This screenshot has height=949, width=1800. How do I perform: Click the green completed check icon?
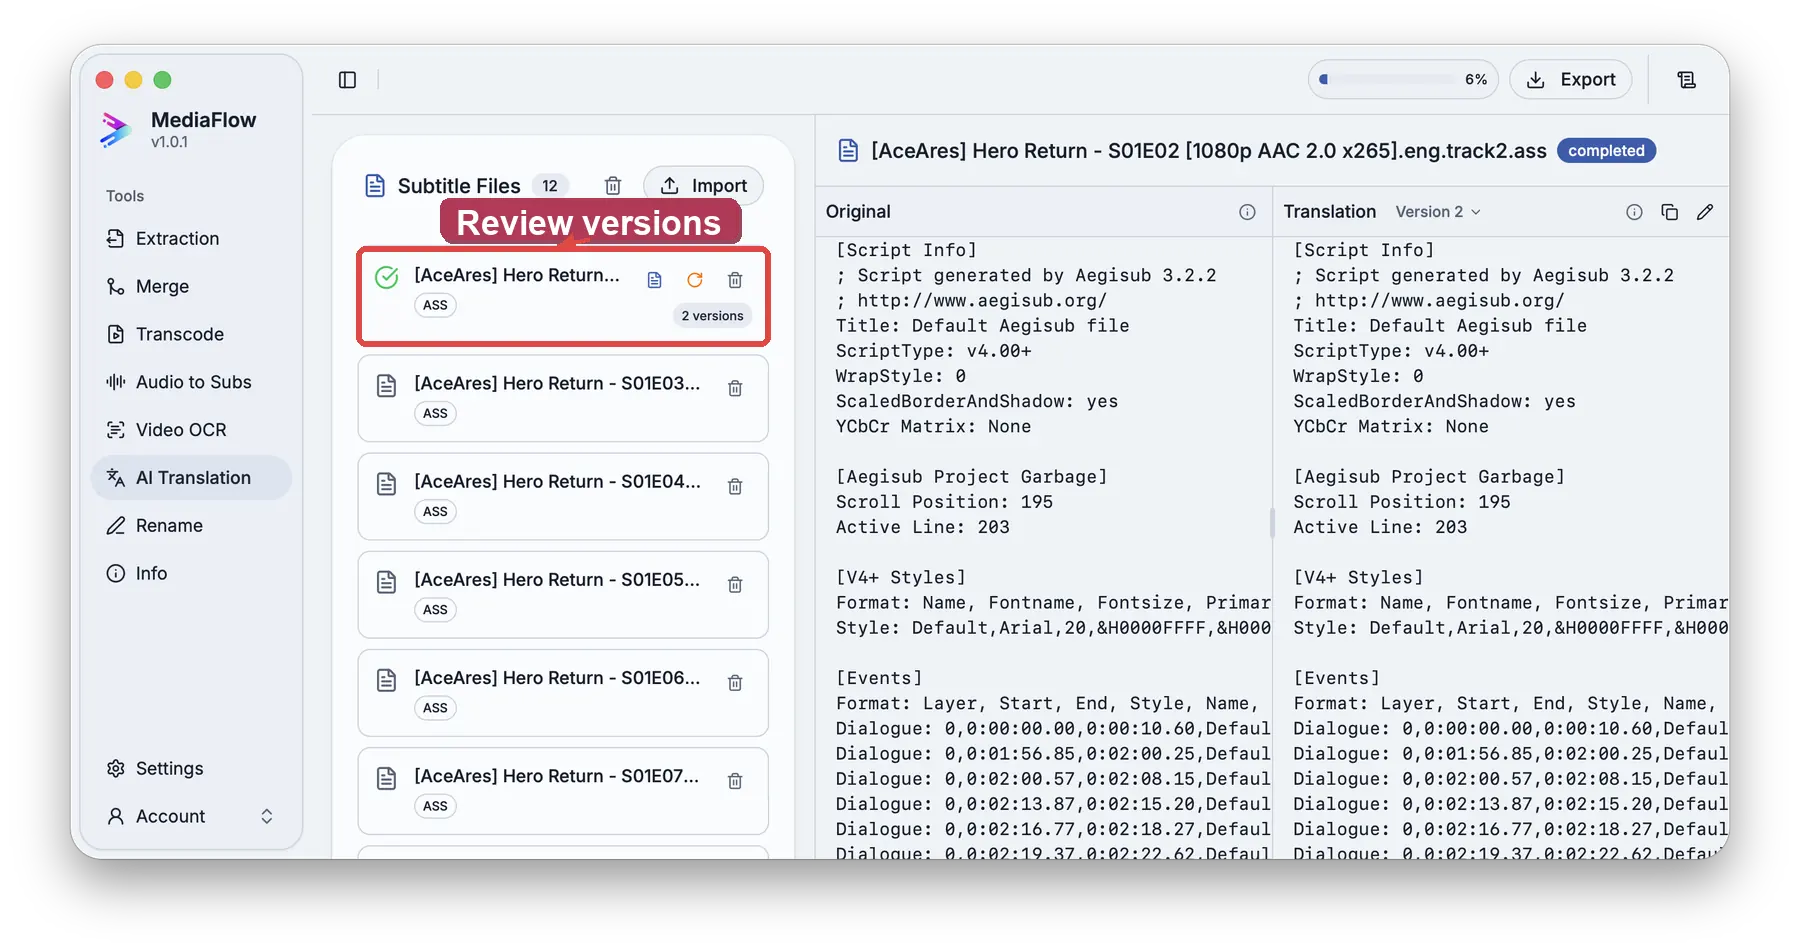tap(387, 277)
